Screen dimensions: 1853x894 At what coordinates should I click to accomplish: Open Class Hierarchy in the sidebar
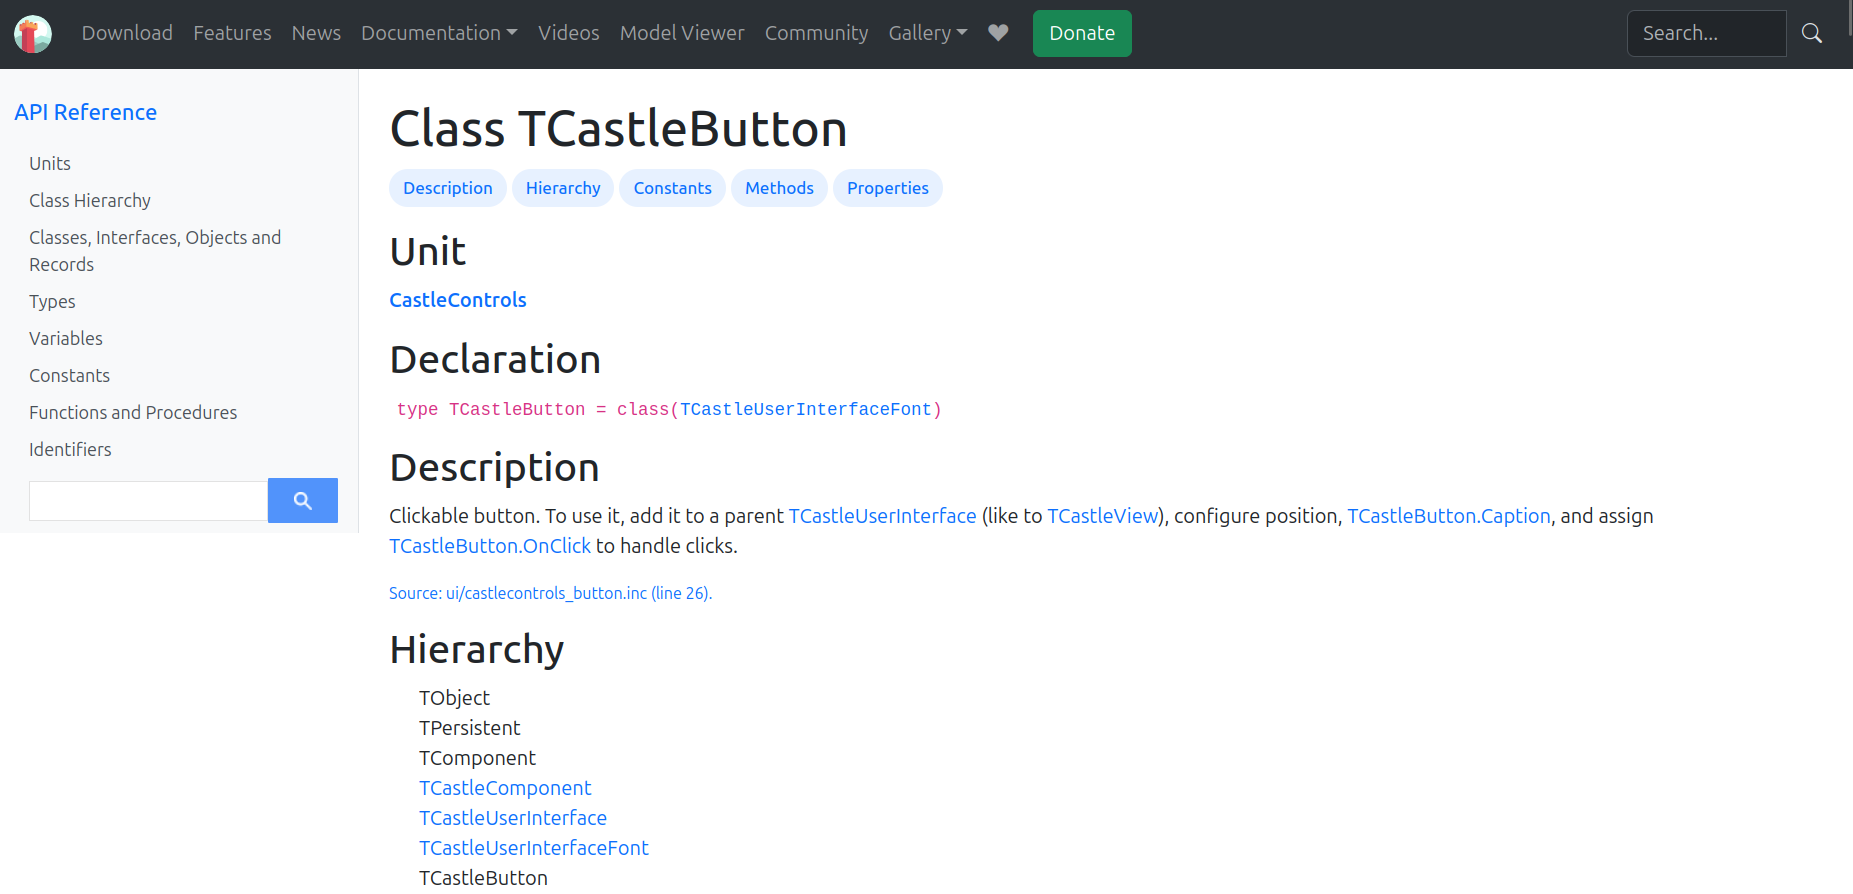(x=90, y=201)
